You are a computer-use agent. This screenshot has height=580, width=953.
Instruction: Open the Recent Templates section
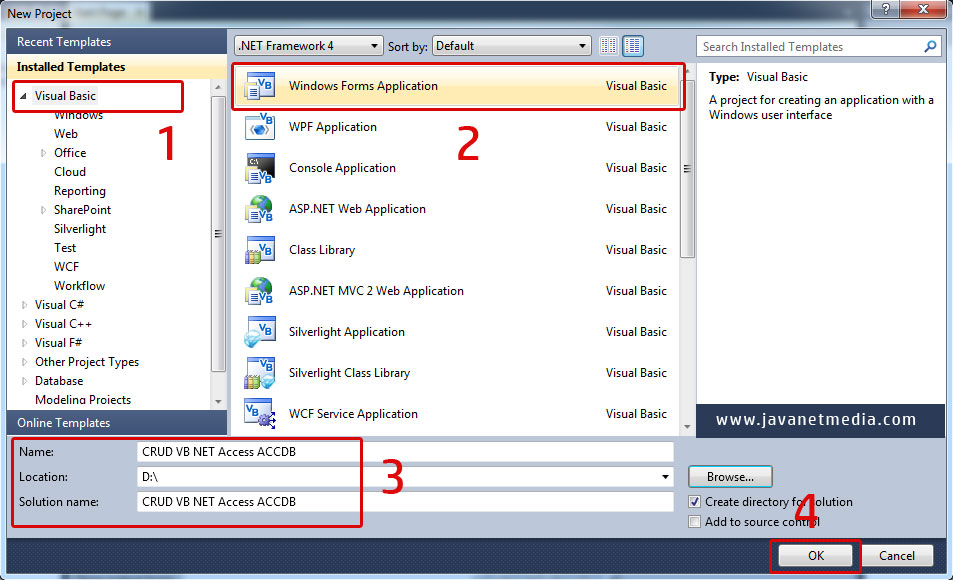click(116, 42)
